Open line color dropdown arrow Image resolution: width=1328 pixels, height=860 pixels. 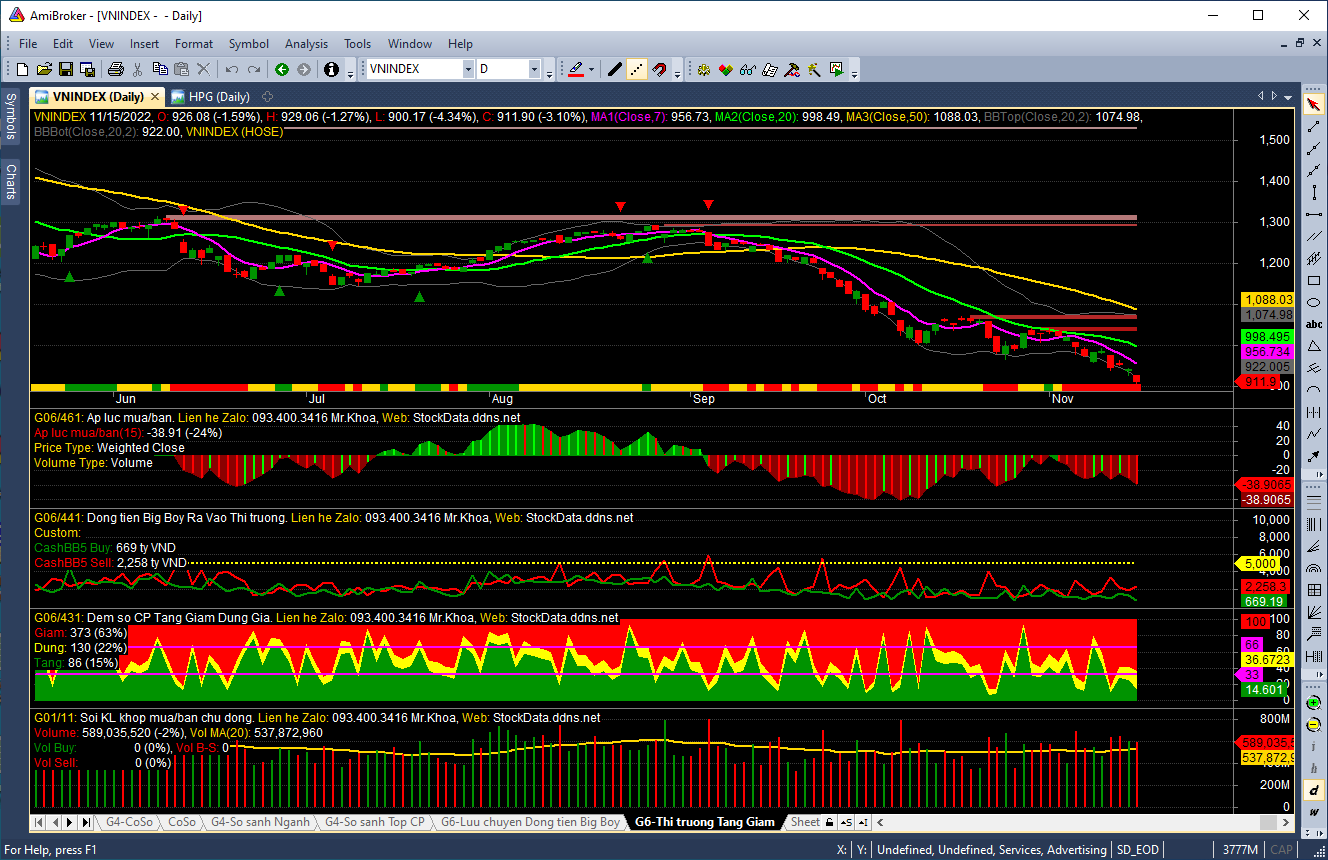pos(591,69)
